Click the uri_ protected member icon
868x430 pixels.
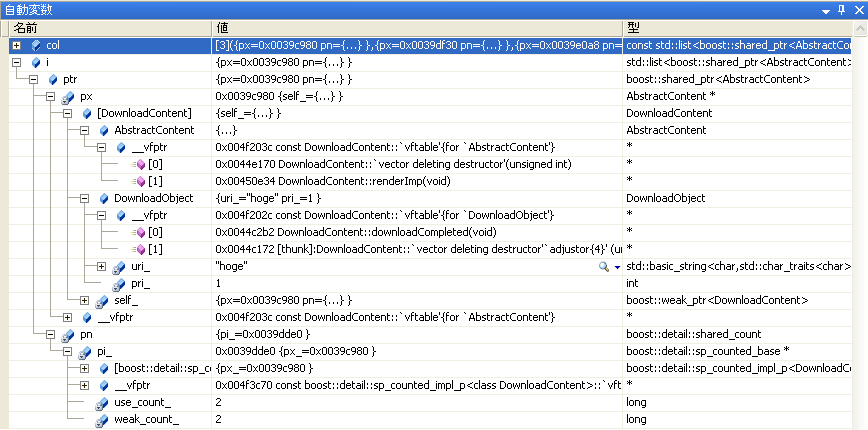coord(119,267)
